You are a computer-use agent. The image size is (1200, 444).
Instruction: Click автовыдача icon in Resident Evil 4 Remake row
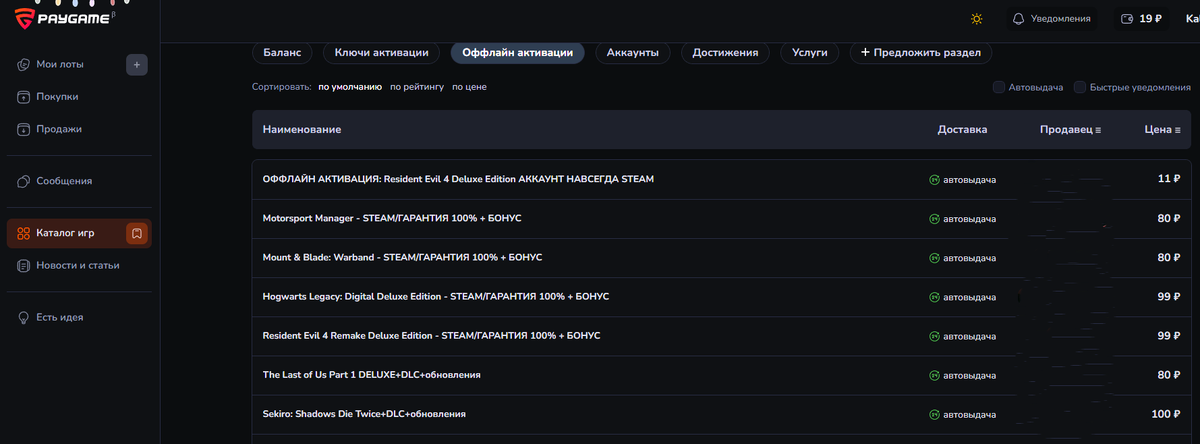pos(934,336)
